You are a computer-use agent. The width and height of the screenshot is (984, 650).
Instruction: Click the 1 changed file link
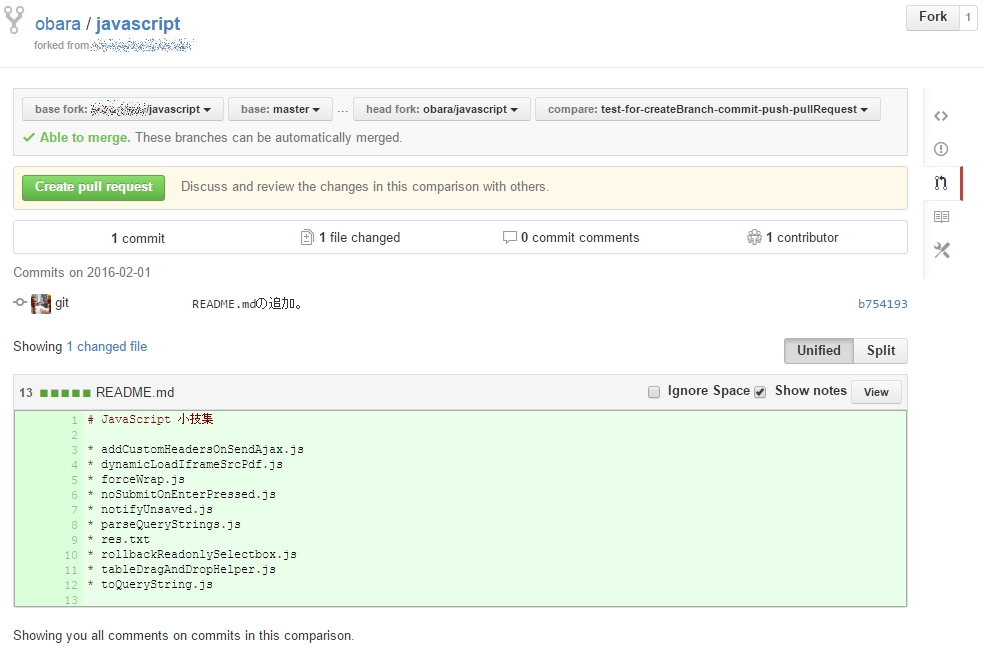coord(107,346)
